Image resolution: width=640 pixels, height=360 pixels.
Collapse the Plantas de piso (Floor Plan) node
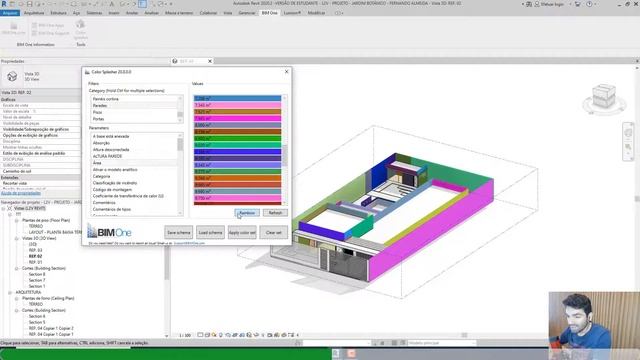point(17,220)
